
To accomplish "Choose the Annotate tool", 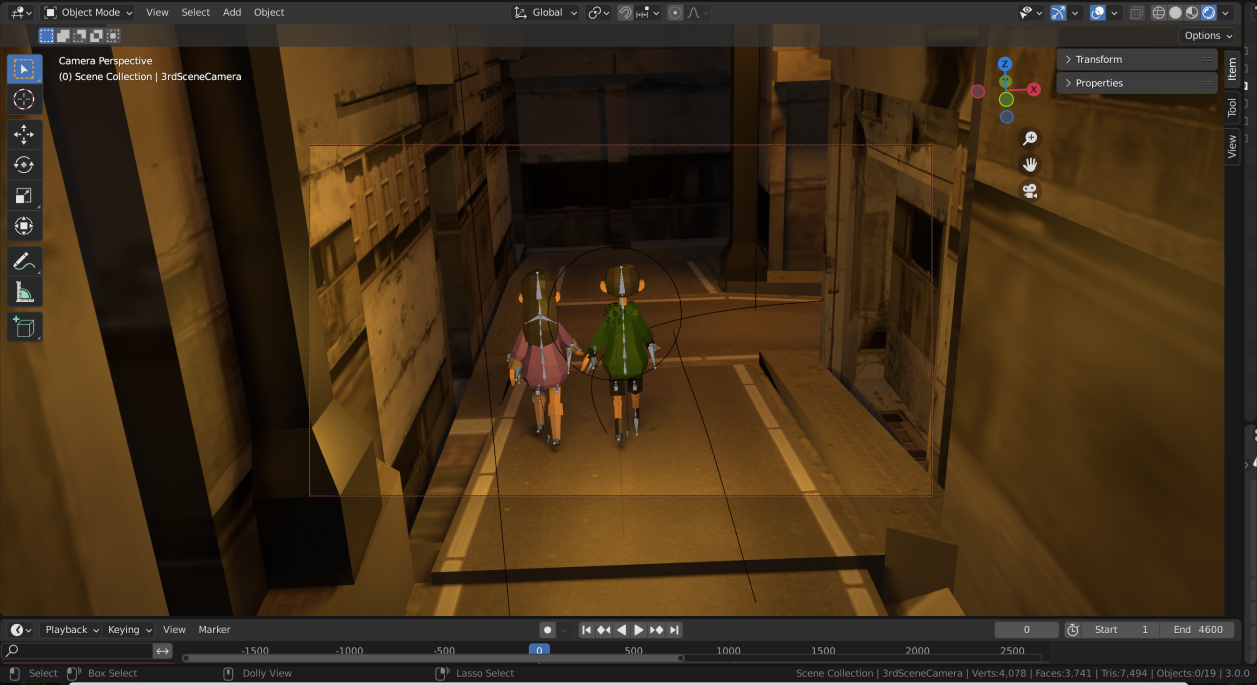I will tap(24, 262).
